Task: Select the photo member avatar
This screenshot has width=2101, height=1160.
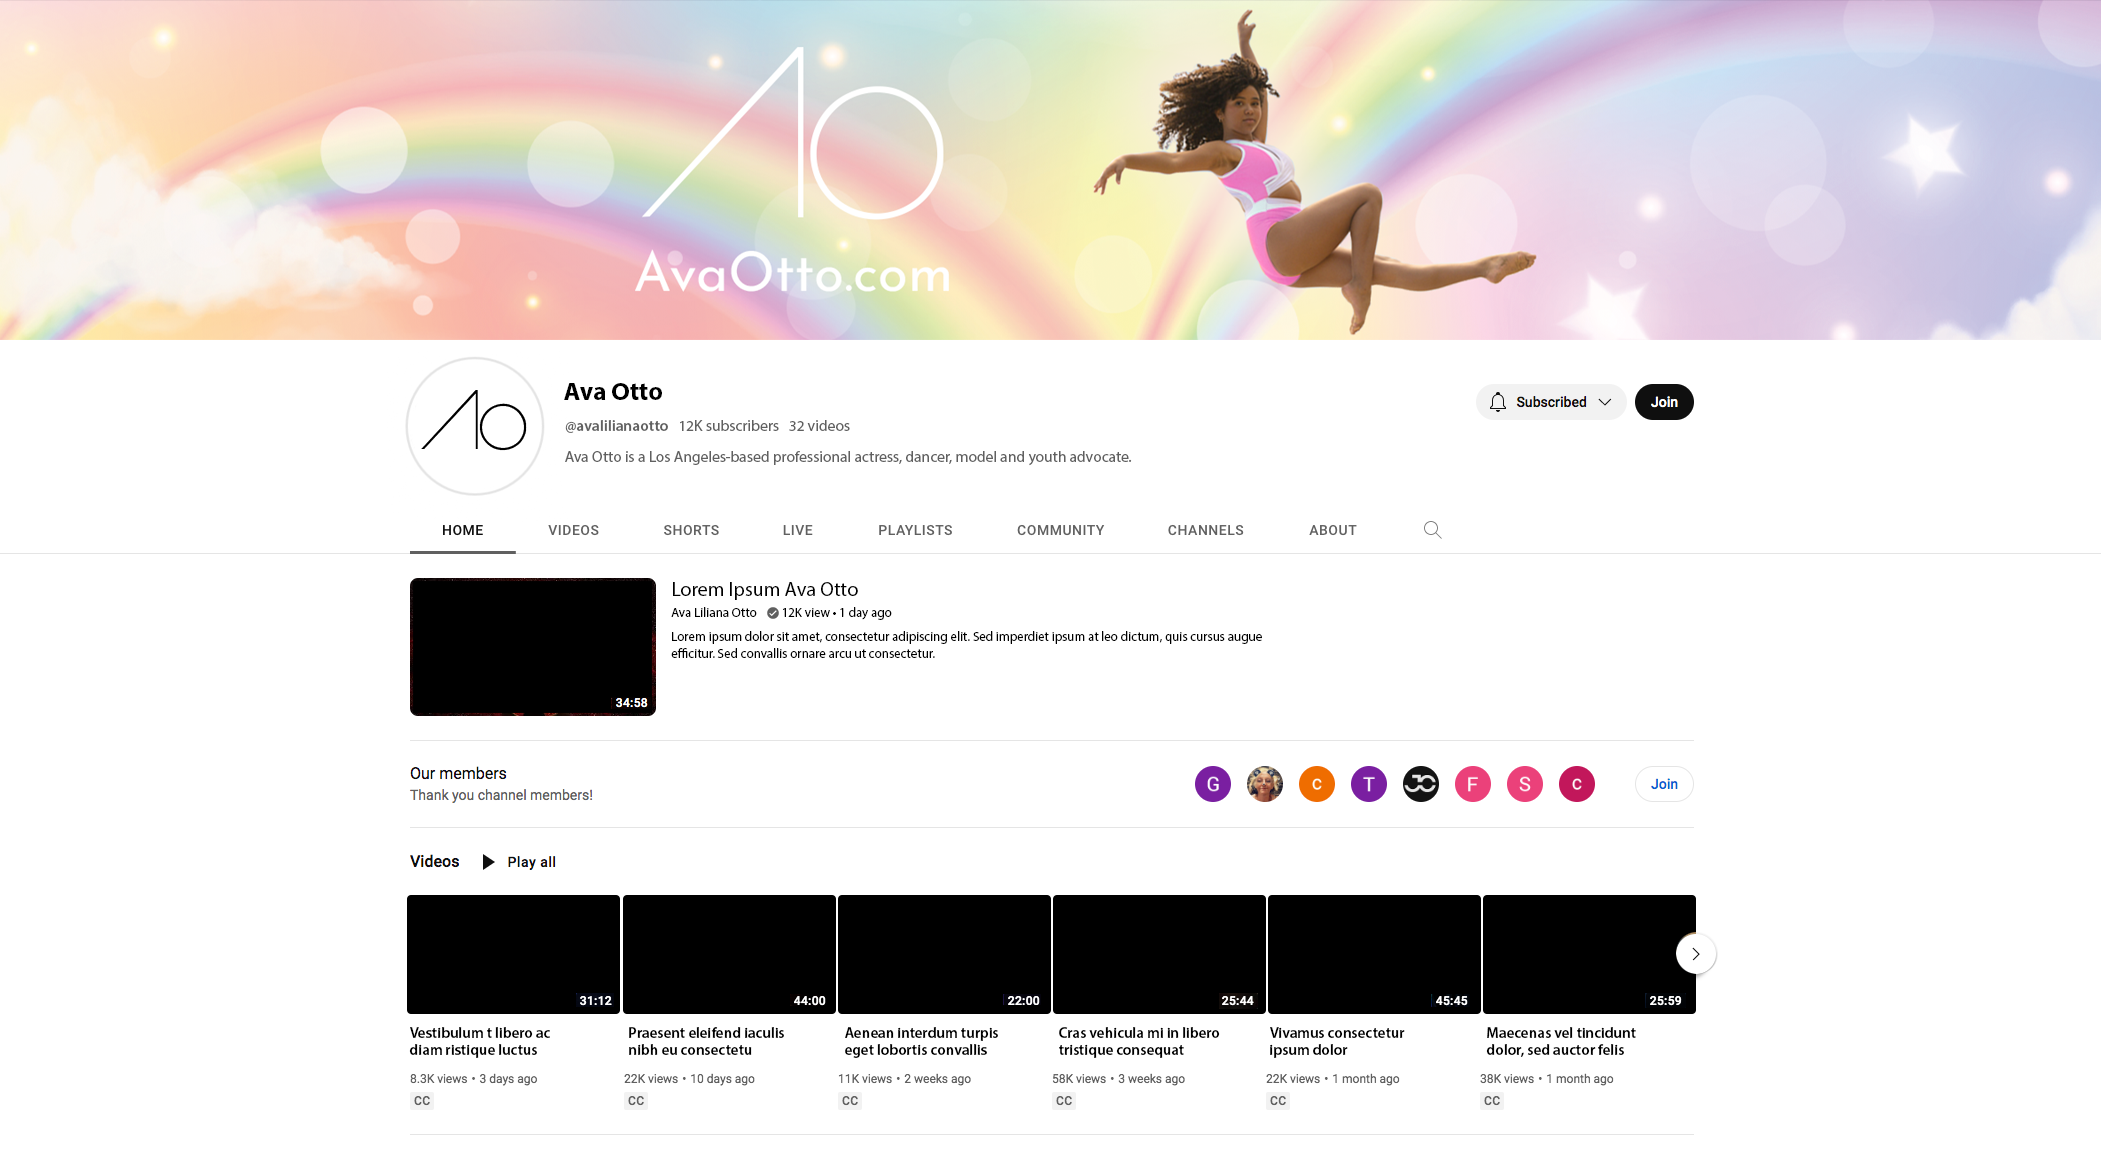Action: [1265, 784]
